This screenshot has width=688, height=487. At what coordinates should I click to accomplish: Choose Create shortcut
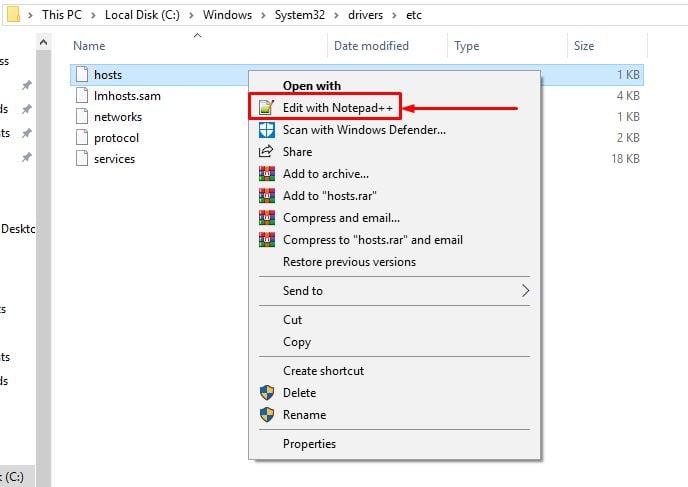(x=394, y=371)
